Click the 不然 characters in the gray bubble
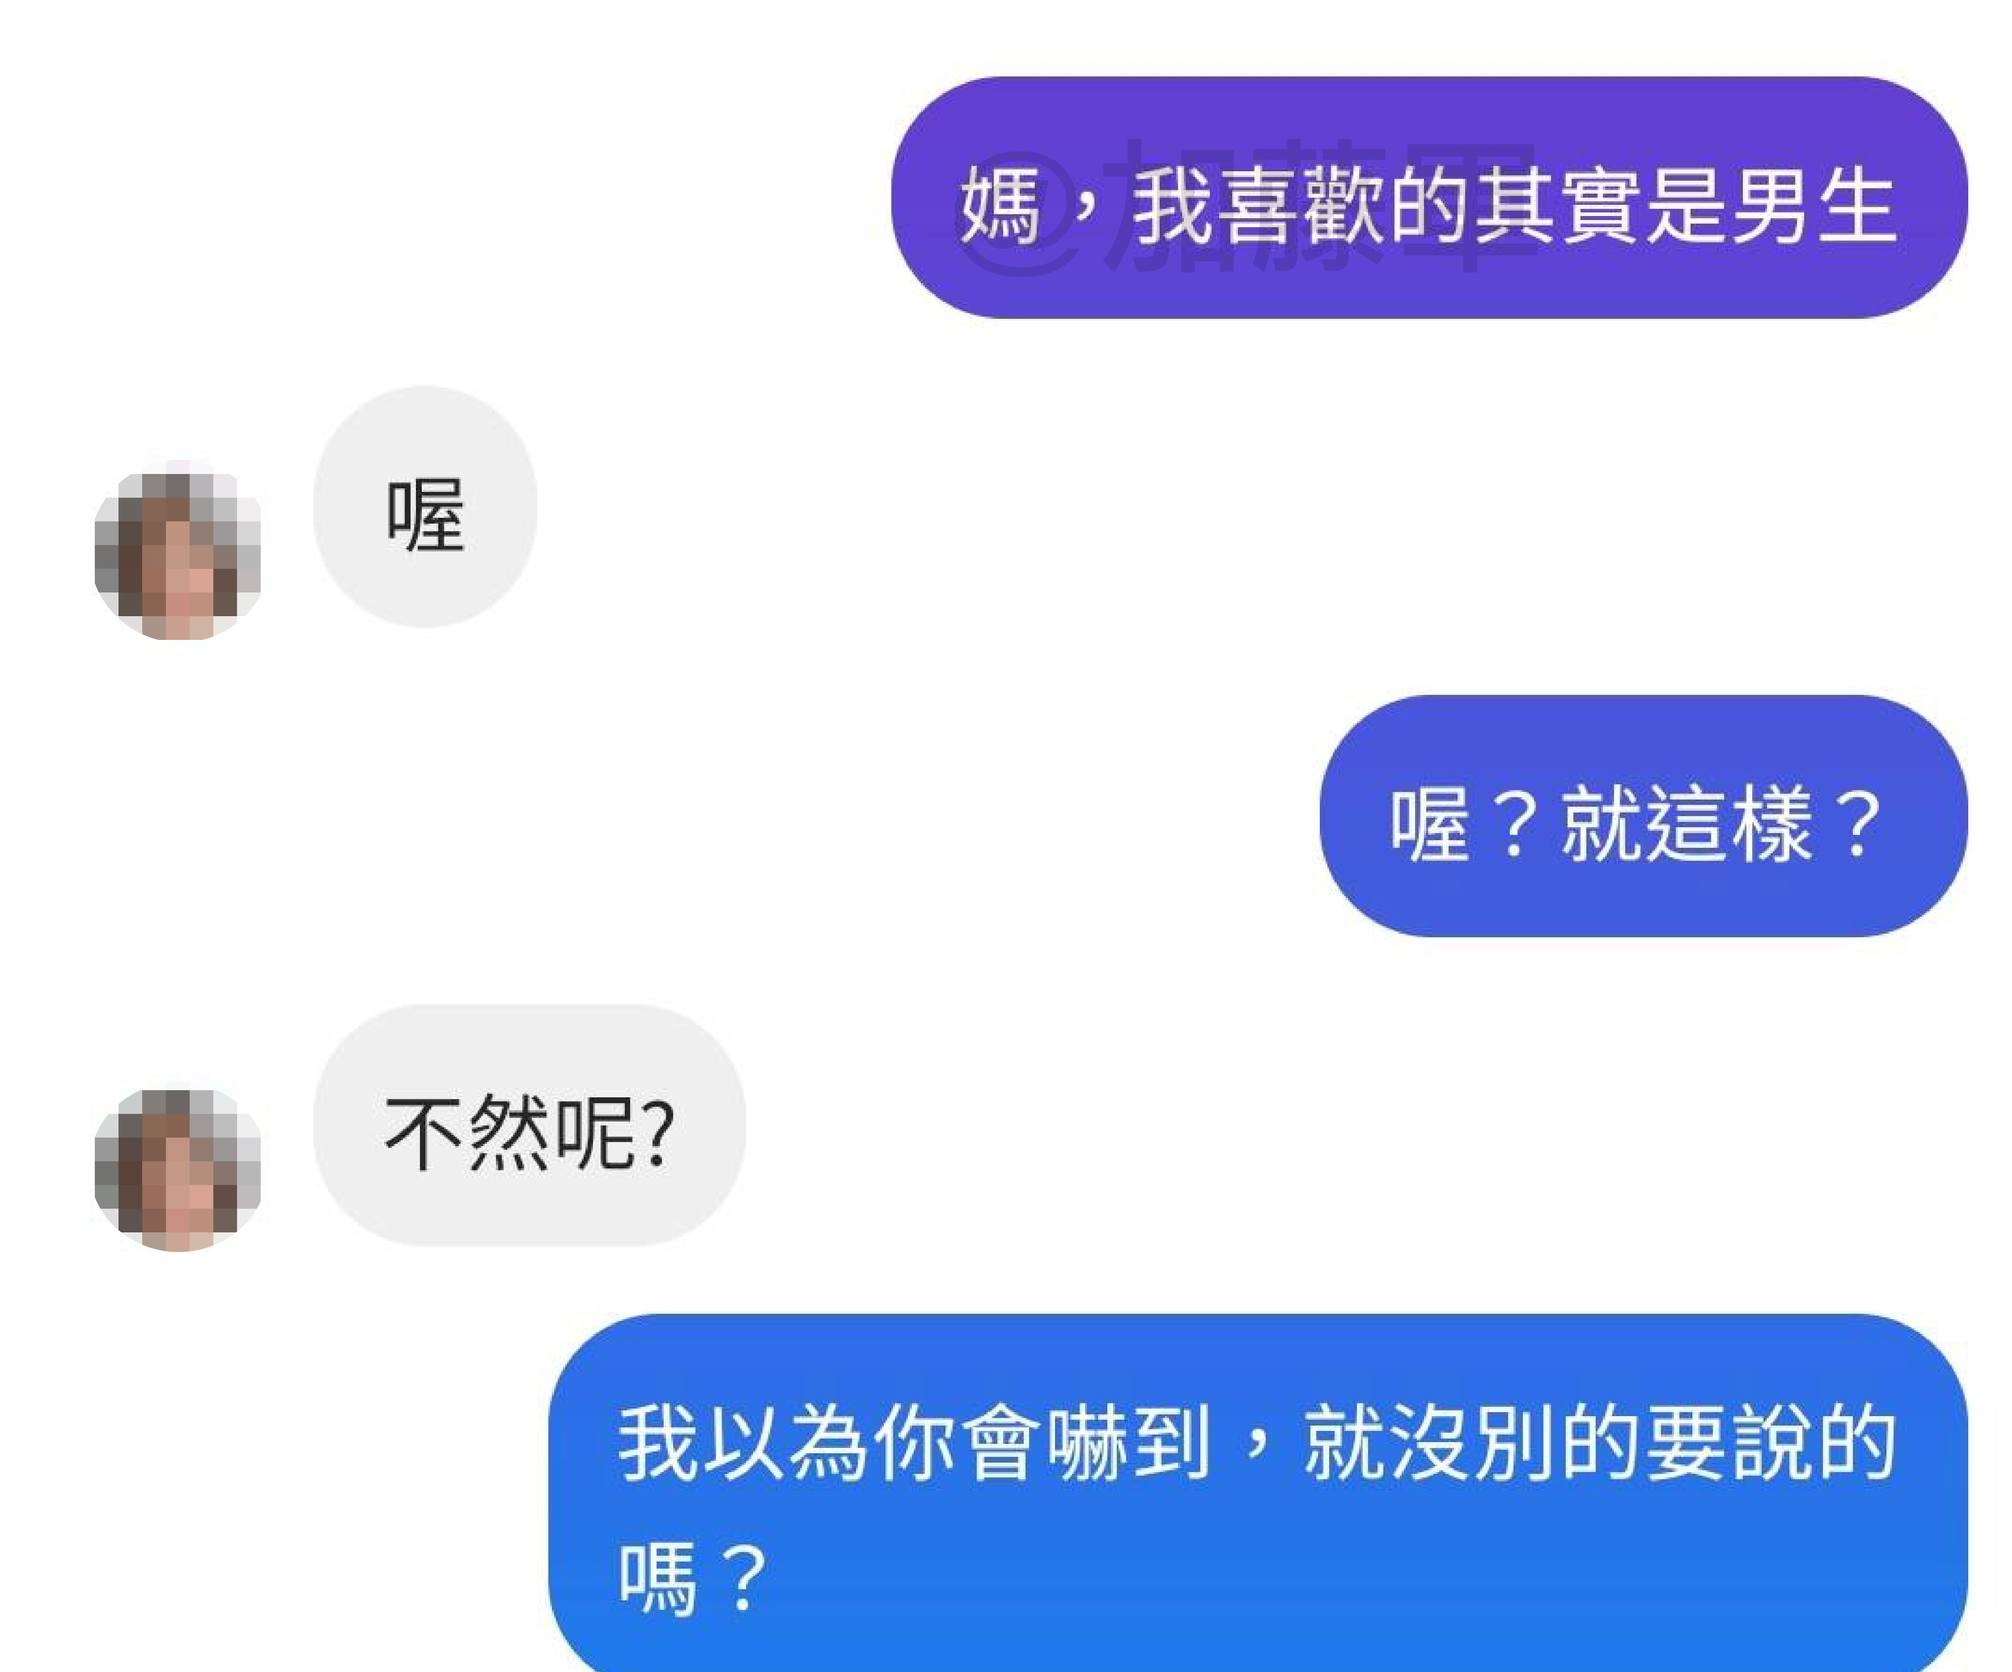 pyautogui.click(x=469, y=1132)
